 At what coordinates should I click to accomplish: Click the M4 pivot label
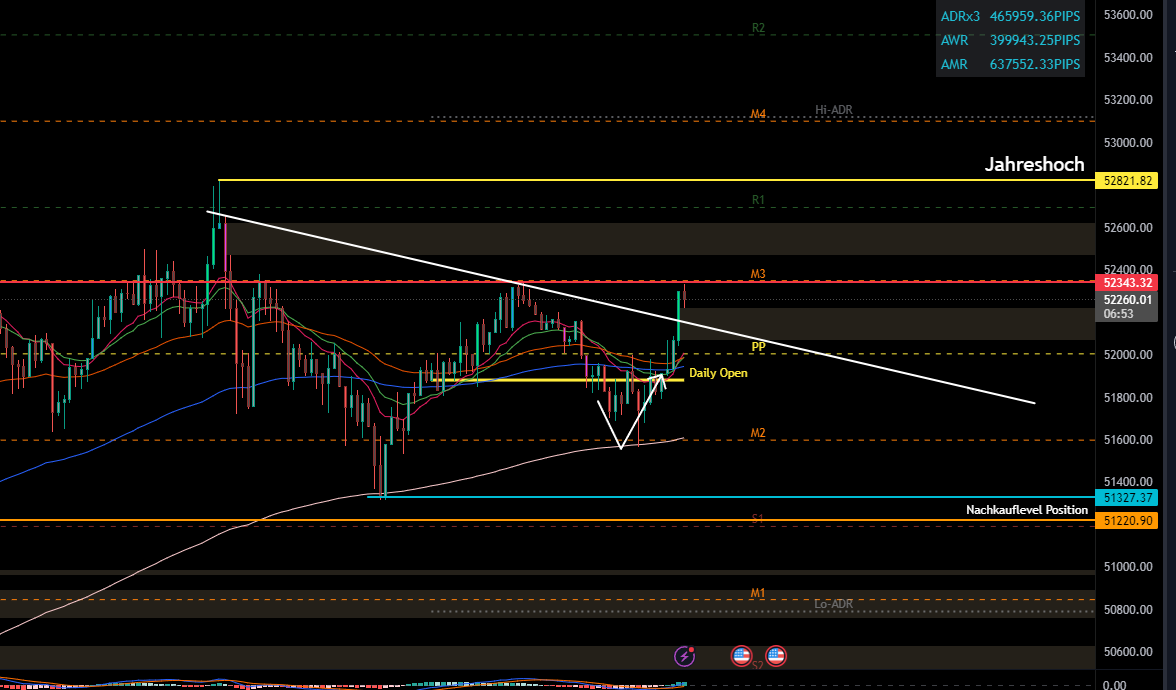[758, 115]
